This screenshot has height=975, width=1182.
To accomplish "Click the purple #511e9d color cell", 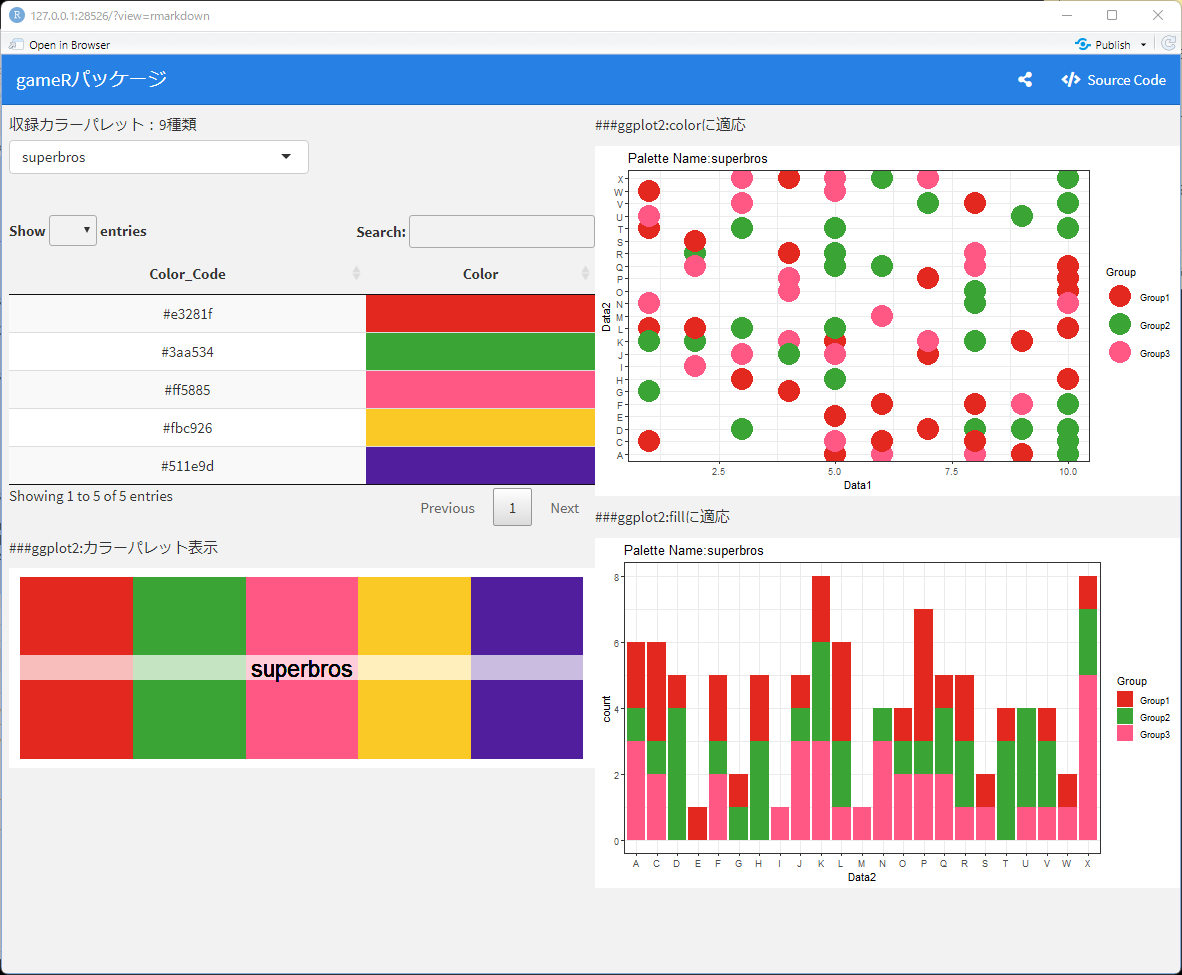I will [x=480, y=466].
